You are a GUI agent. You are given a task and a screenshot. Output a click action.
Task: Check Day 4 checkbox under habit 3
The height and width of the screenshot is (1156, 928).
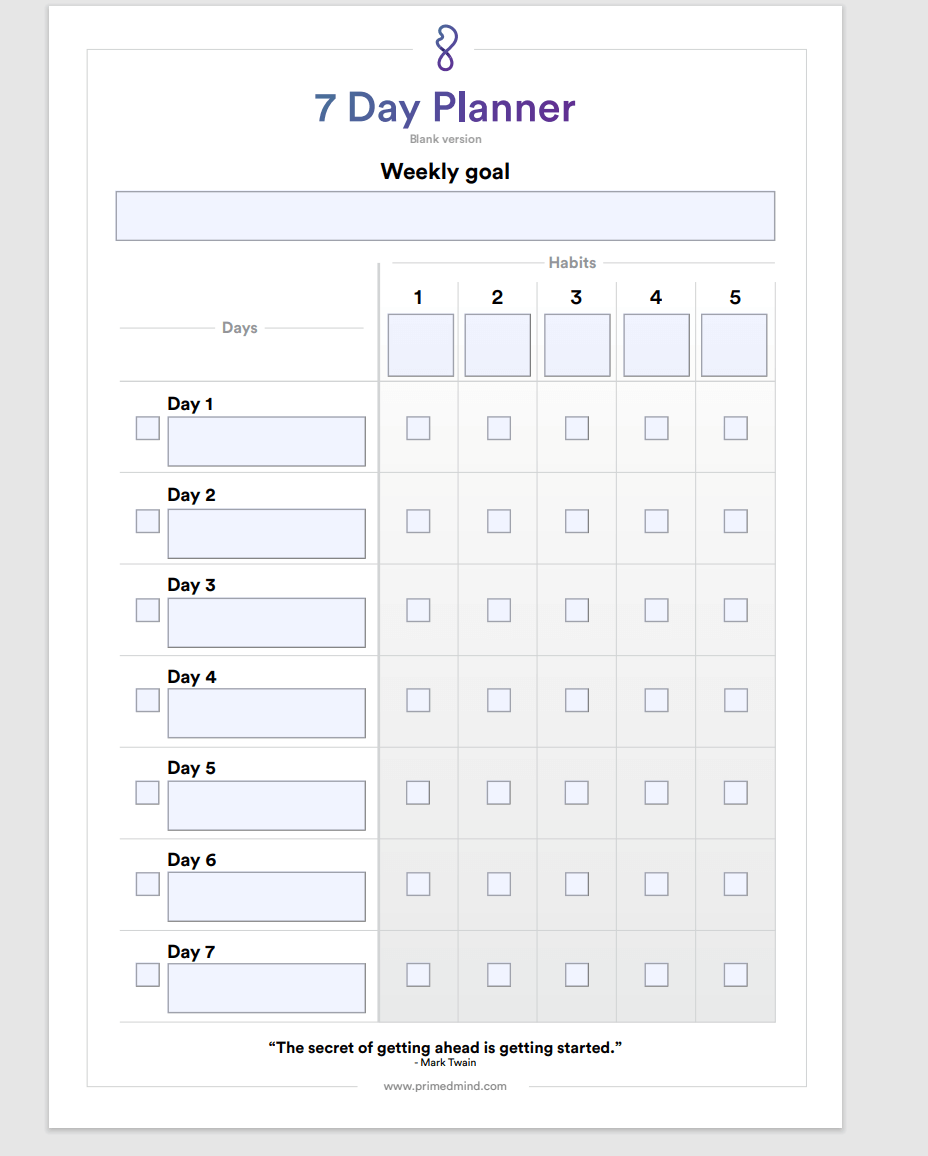(x=577, y=700)
